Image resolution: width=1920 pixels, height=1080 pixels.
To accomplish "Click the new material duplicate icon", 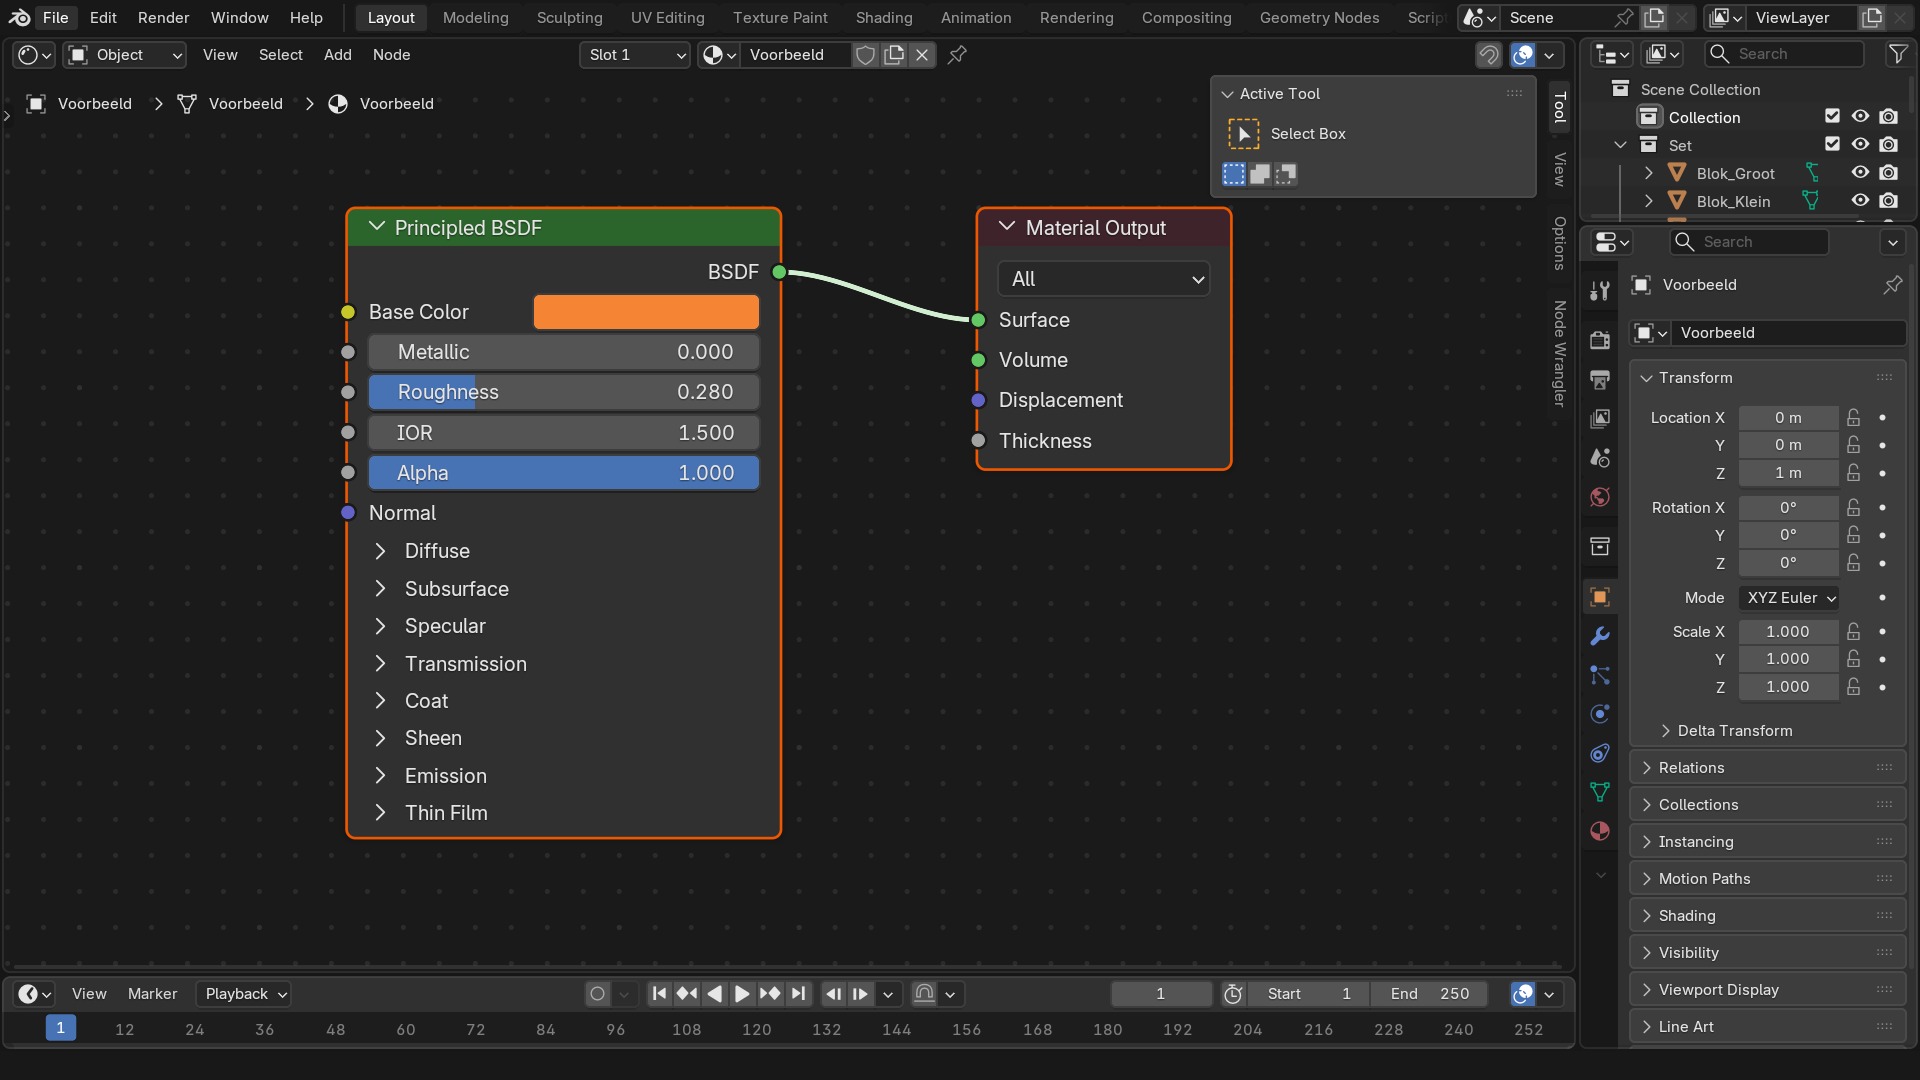I will tap(894, 55).
